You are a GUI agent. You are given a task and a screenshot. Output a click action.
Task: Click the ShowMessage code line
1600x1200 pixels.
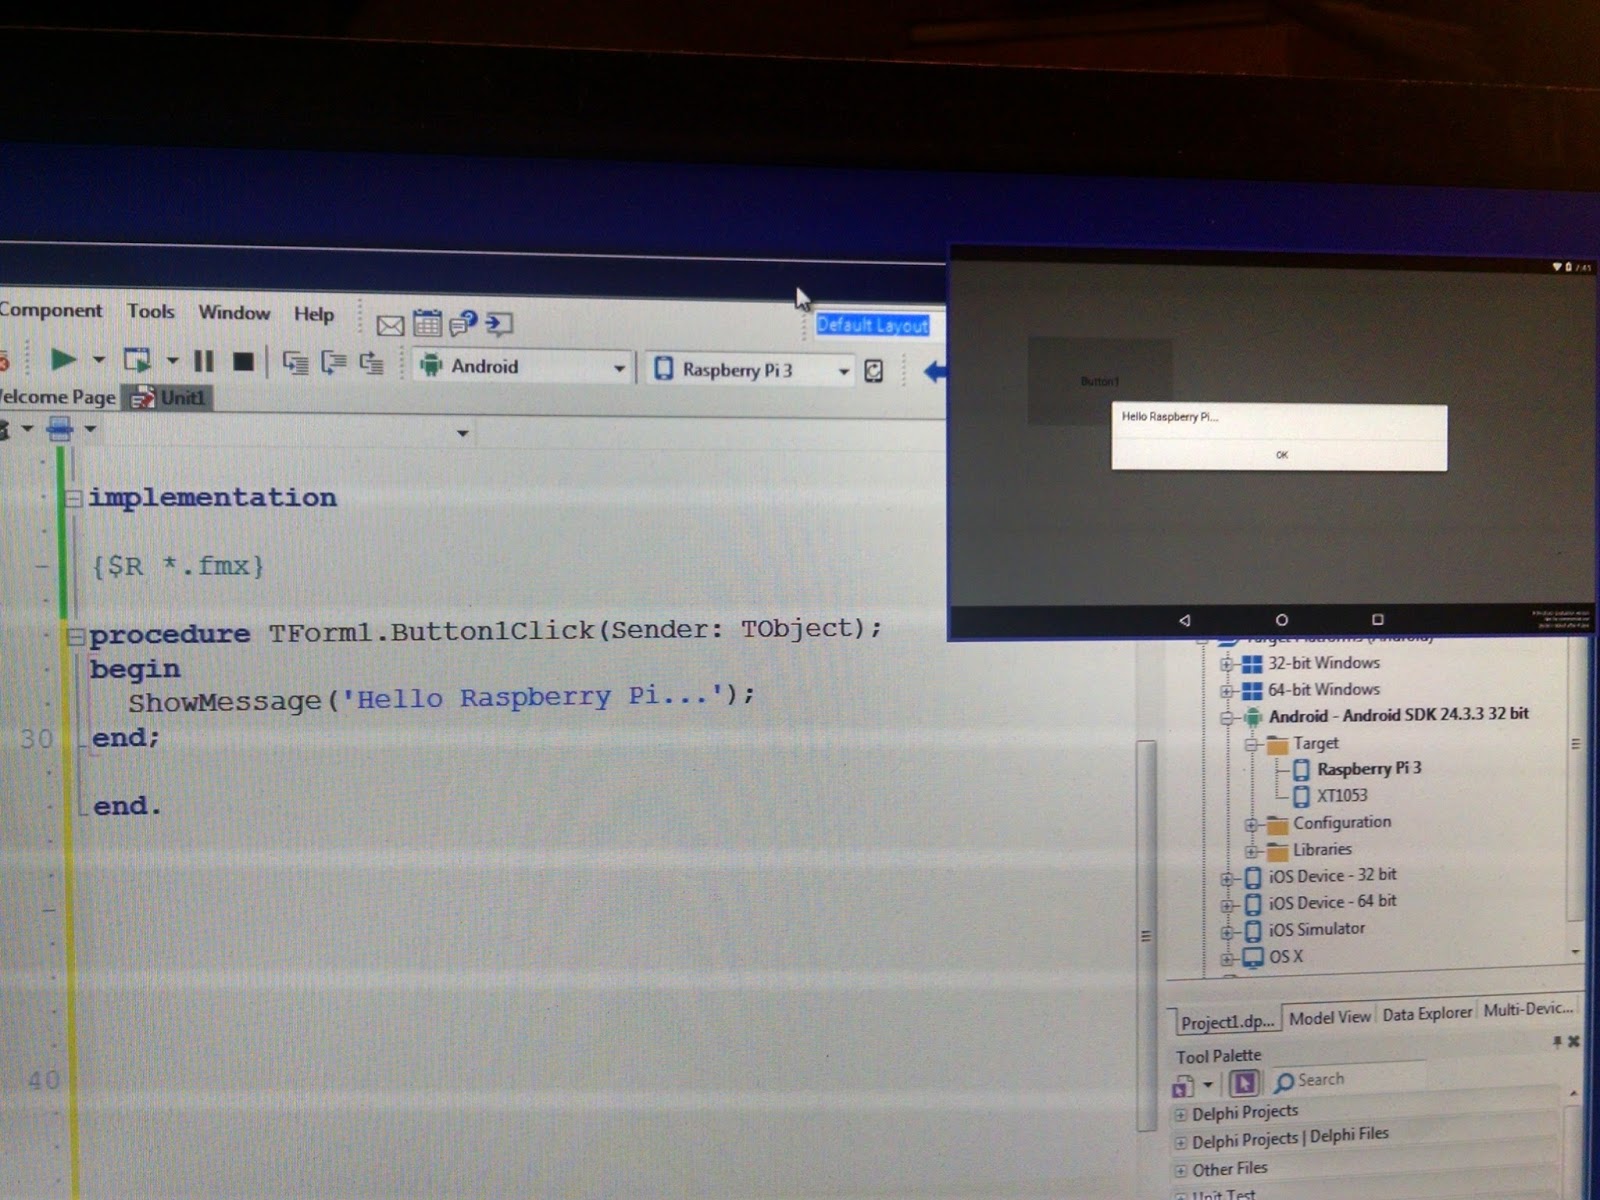tap(441, 698)
